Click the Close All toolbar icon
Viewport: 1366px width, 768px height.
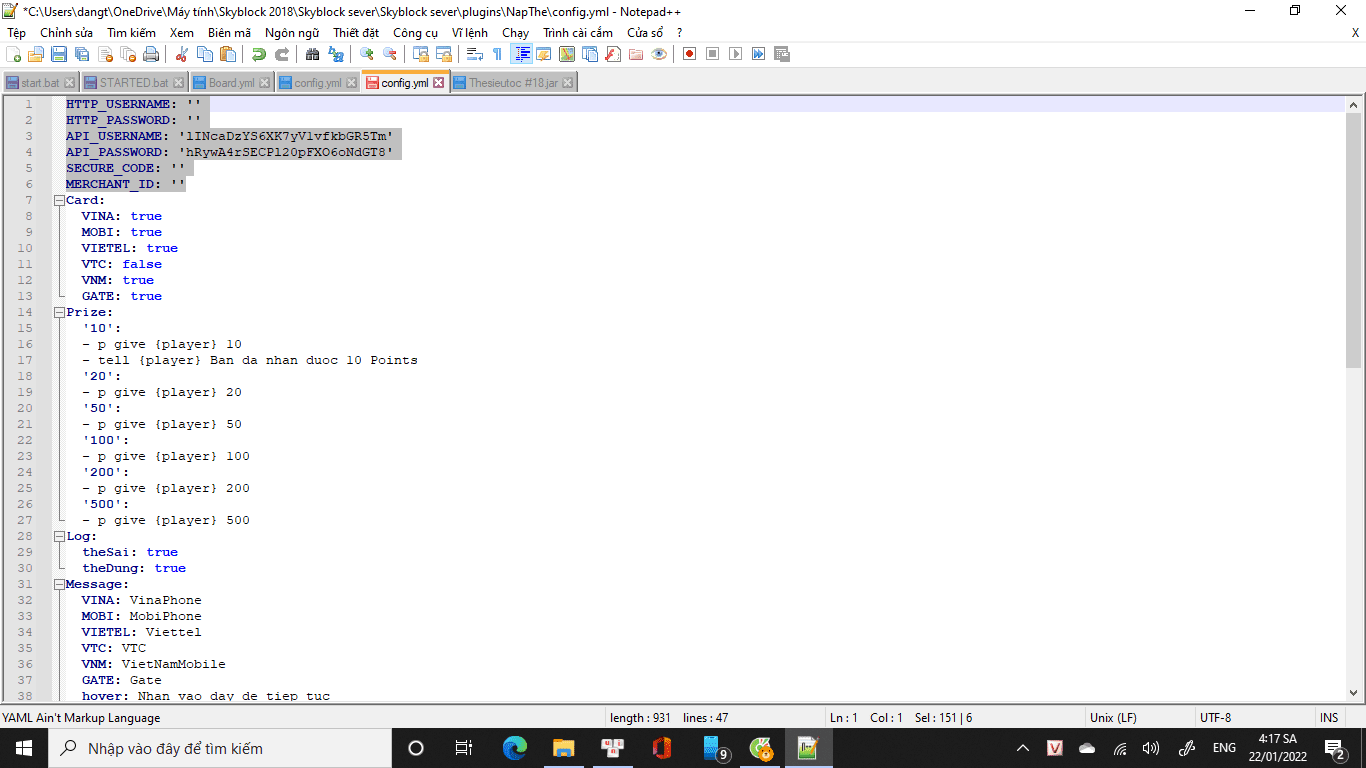(127, 54)
